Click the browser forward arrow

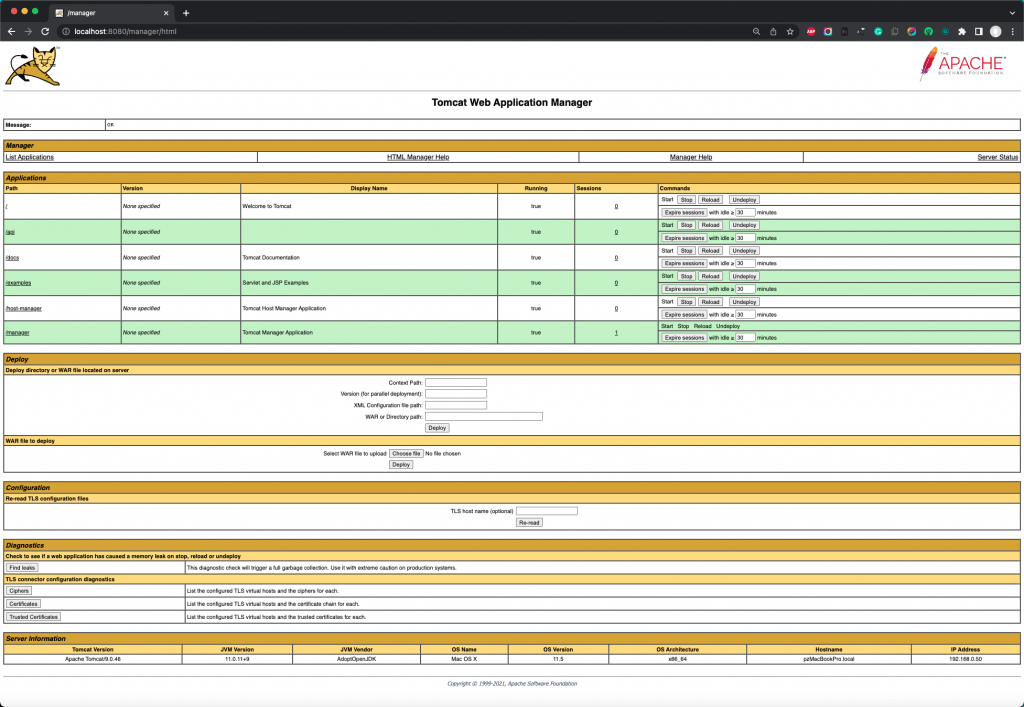tap(28, 31)
